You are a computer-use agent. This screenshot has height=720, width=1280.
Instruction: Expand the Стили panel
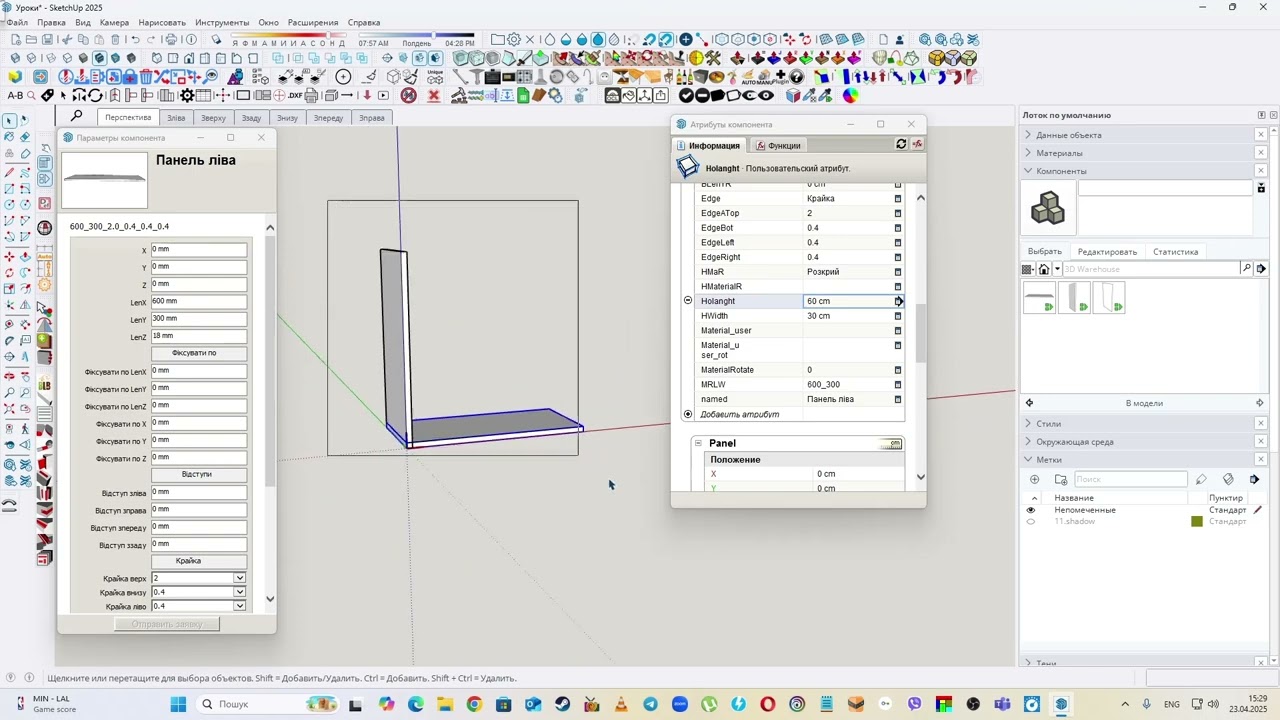(x=1028, y=424)
